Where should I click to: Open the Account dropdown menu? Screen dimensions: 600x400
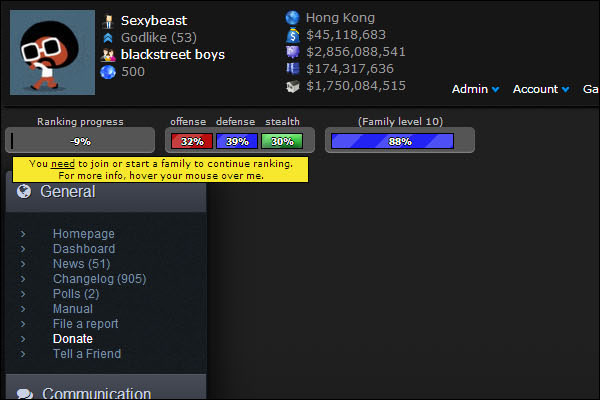(x=541, y=89)
